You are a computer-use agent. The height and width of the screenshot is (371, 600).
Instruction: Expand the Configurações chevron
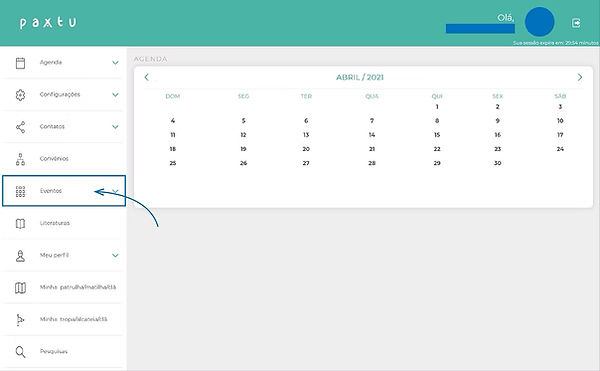pyautogui.click(x=115, y=94)
